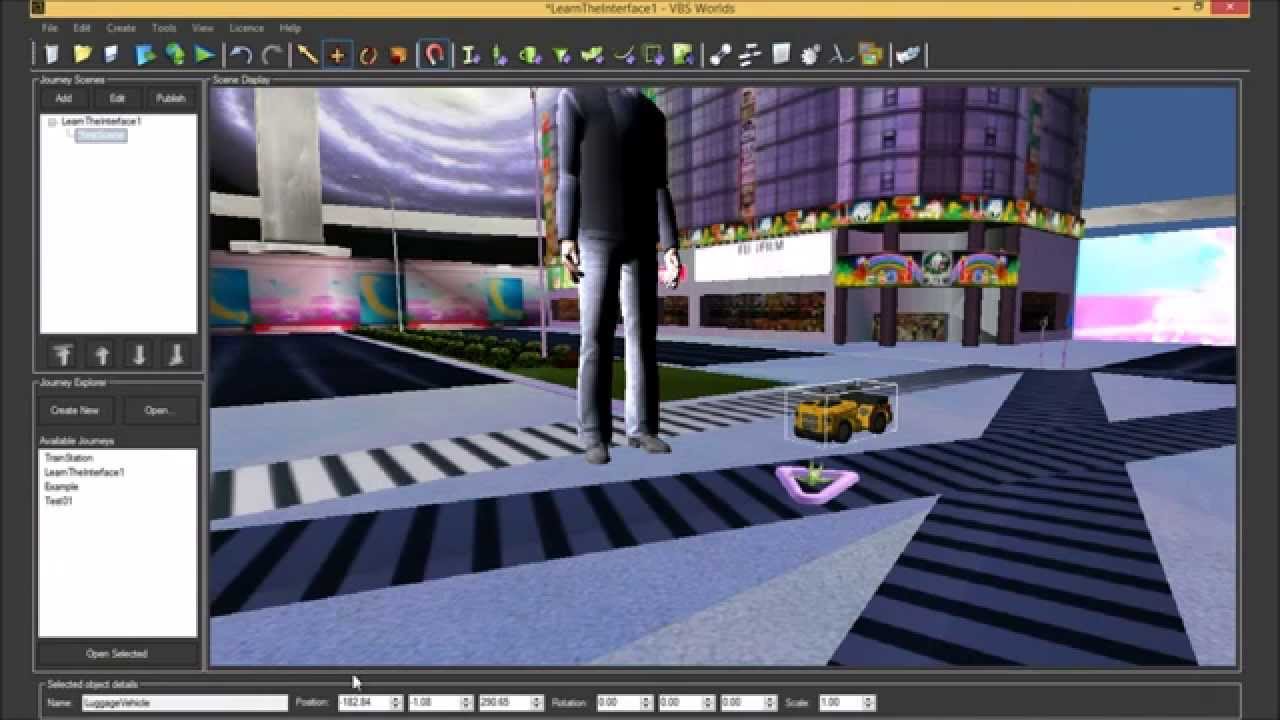Click the New document toolbar icon
Viewport: 1280px width, 720px height.
53,54
